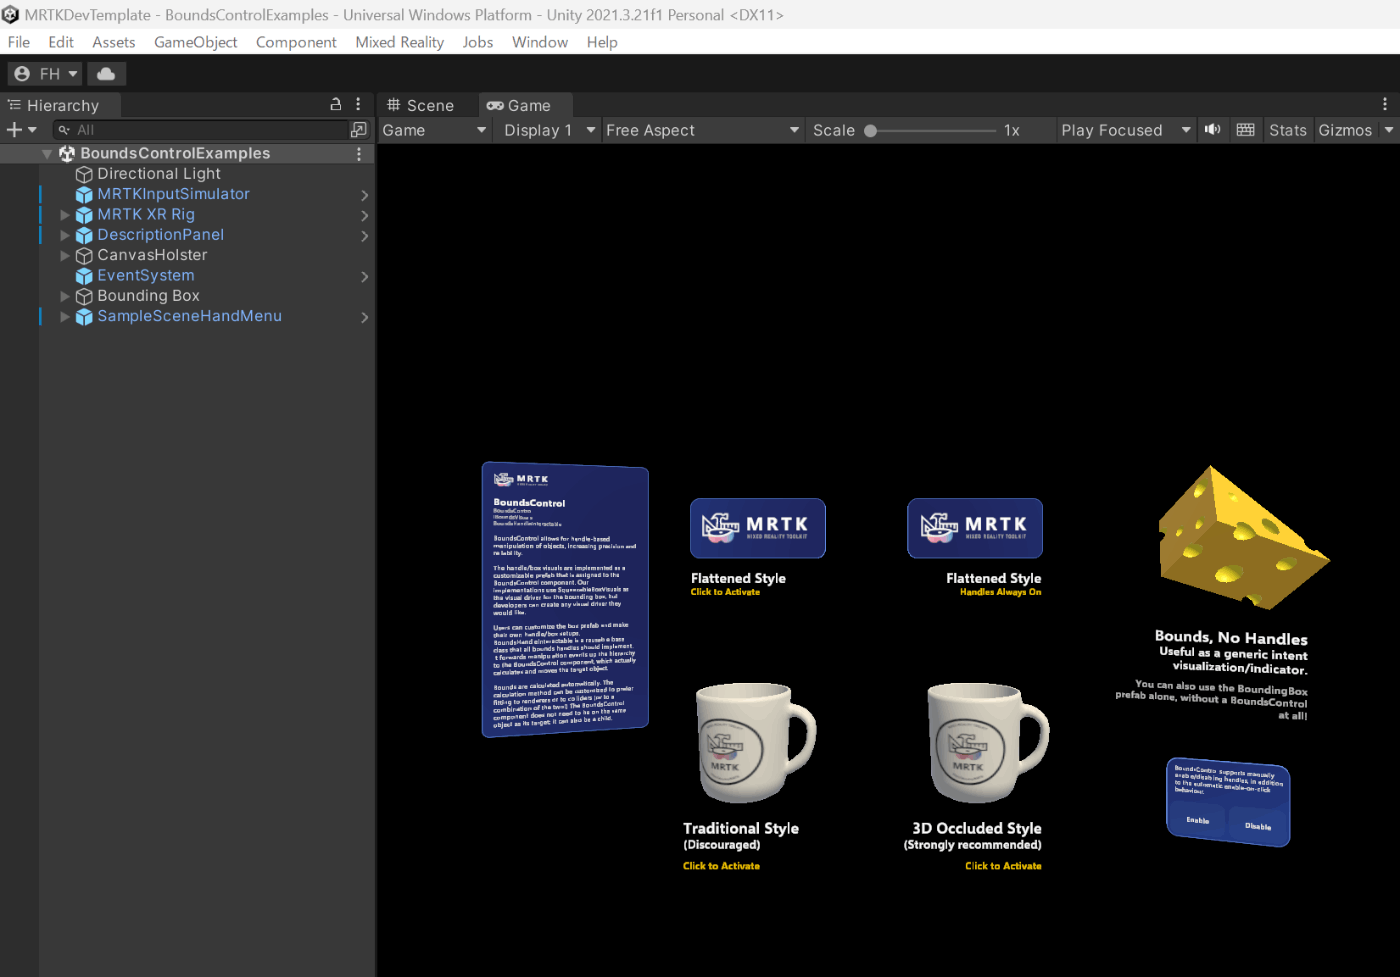The image size is (1400, 977).
Task: Open the account FH dropdown
Action: point(46,74)
